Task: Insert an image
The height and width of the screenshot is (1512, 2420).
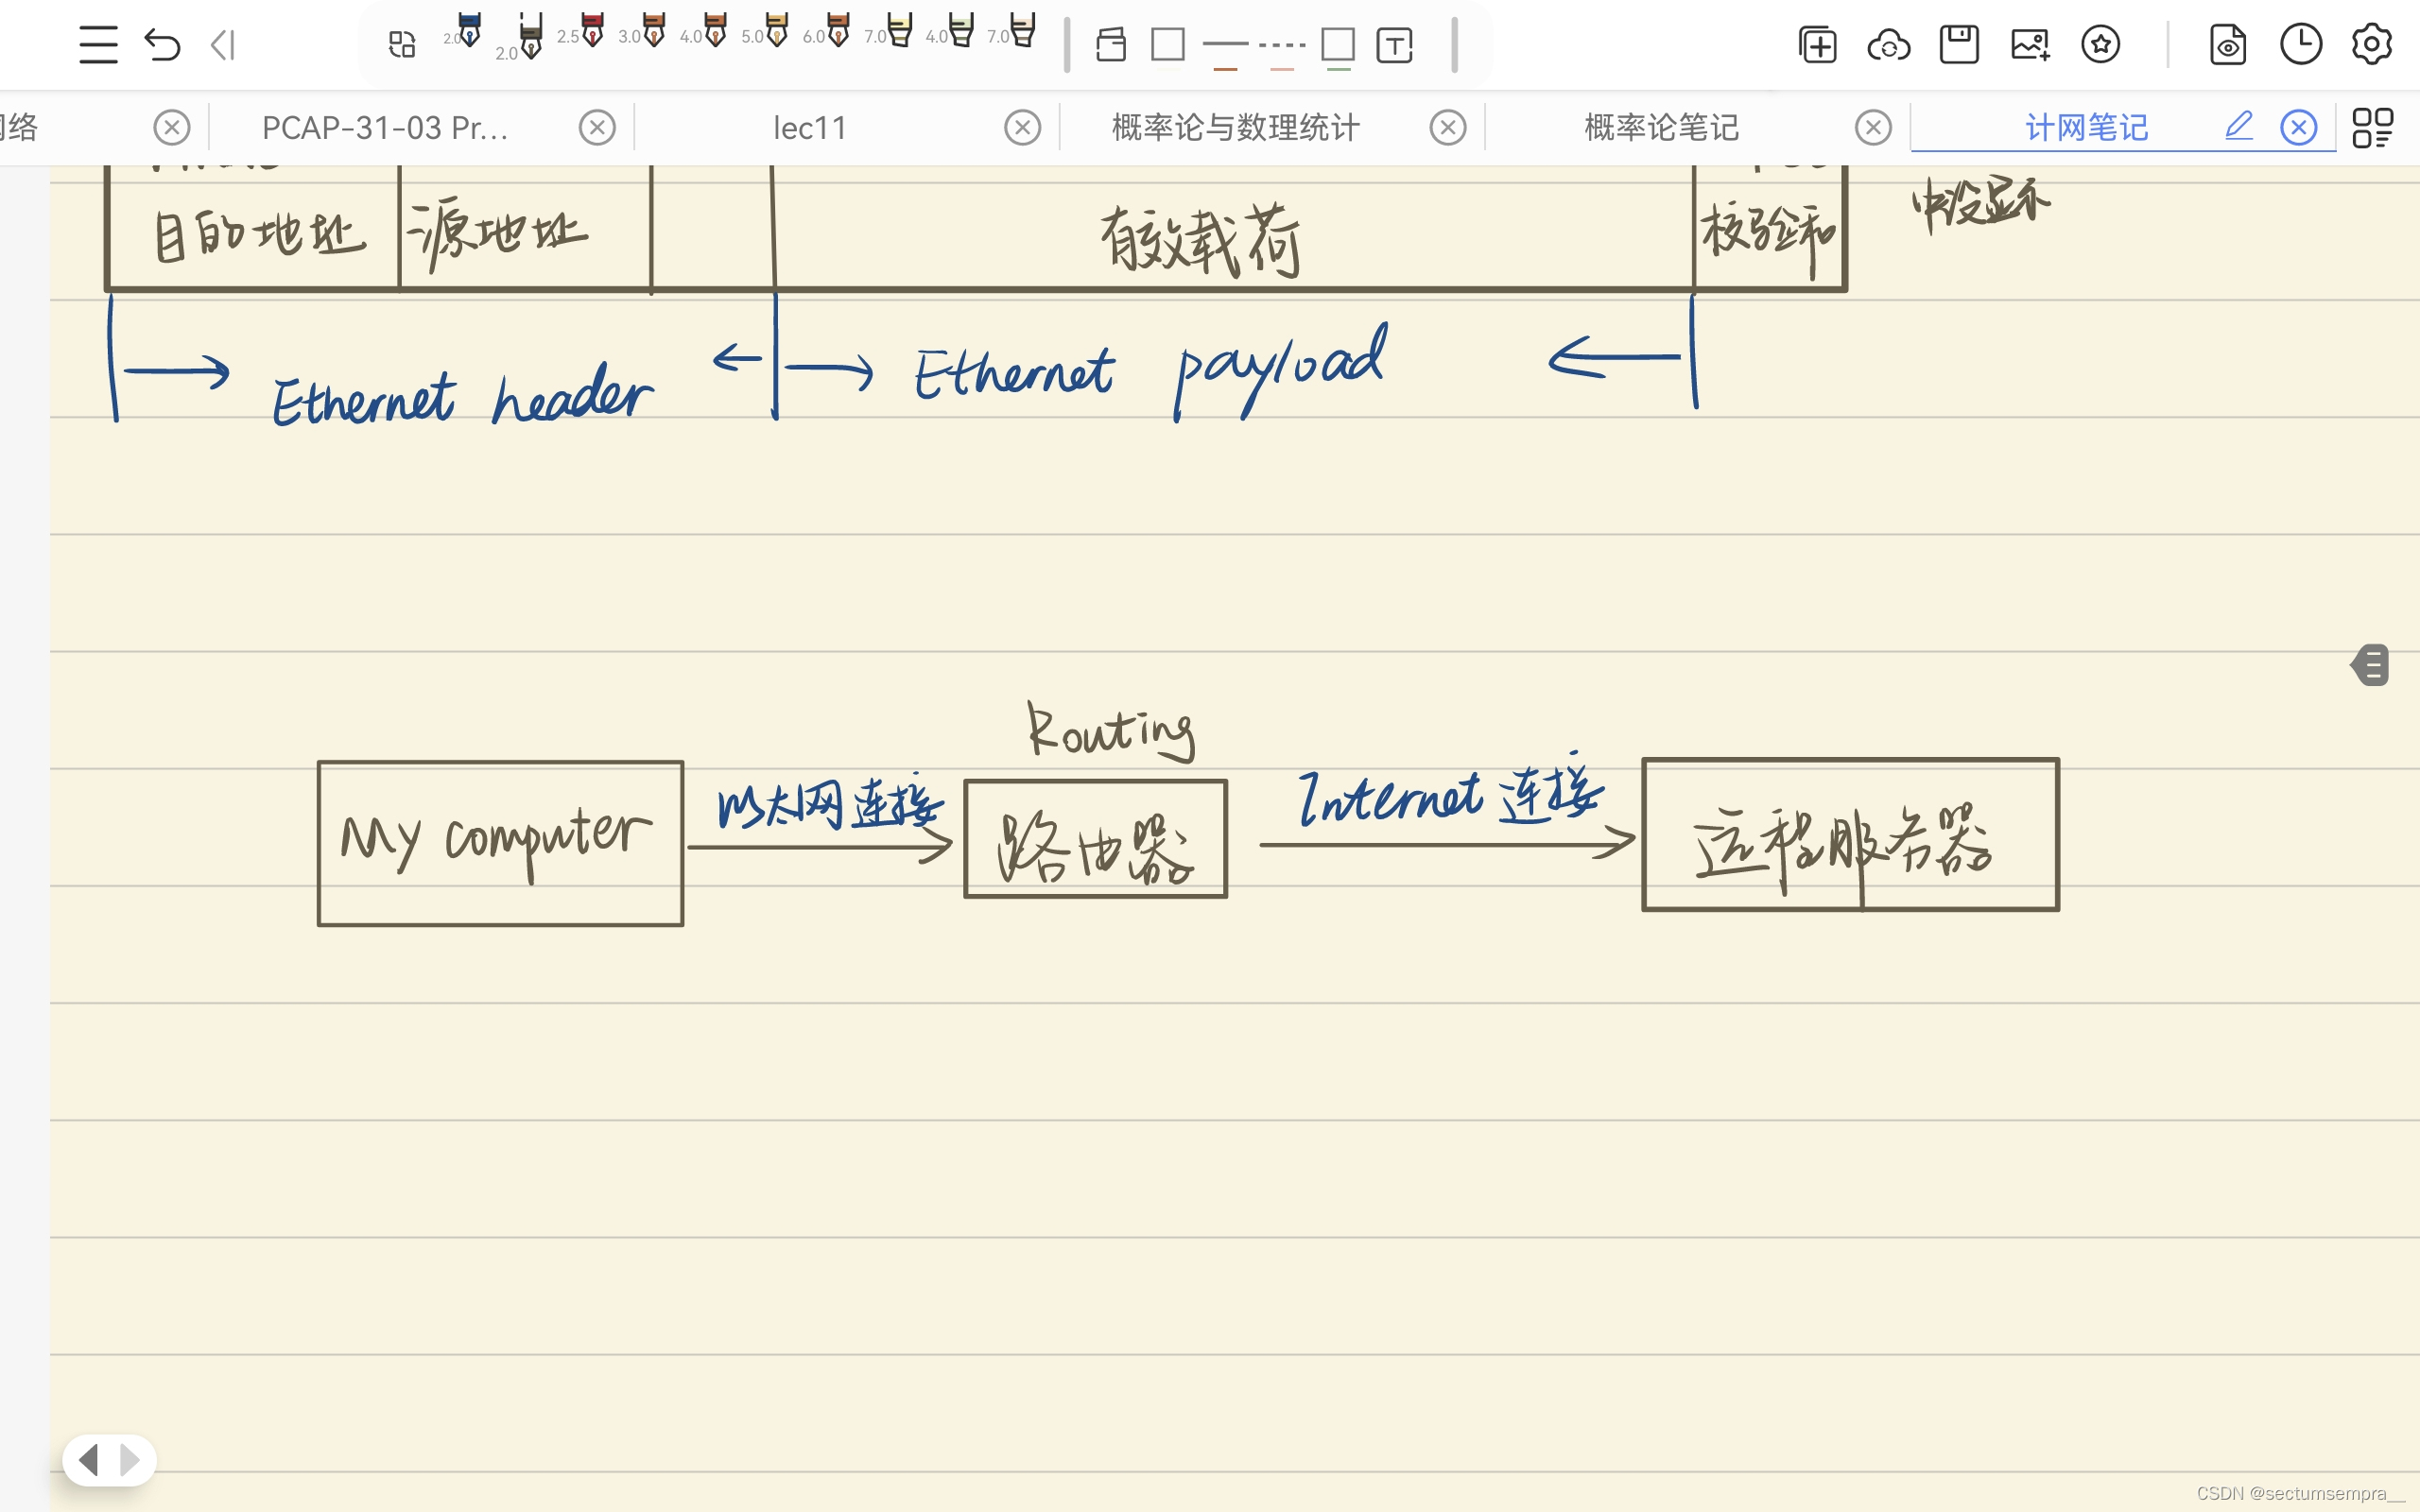Action: coord(2030,45)
